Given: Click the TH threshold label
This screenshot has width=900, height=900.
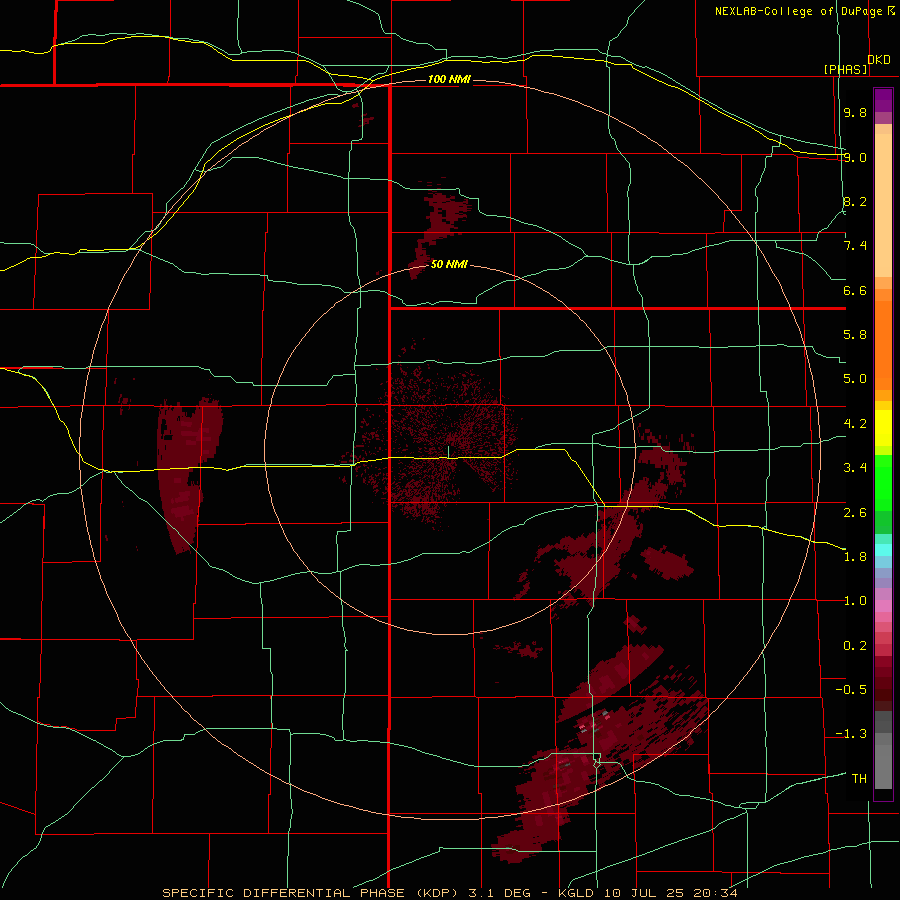Looking at the screenshot, I should (x=859, y=779).
